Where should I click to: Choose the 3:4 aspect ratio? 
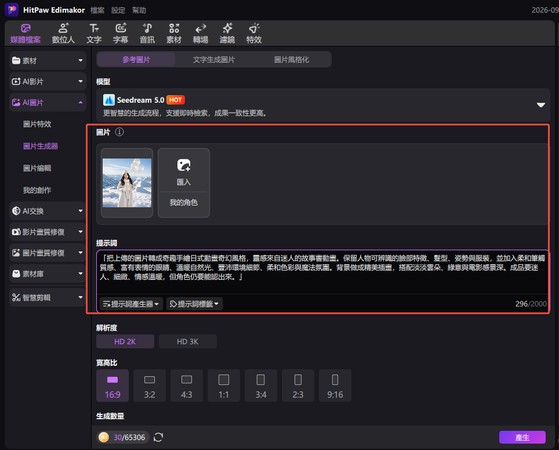pos(261,386)
